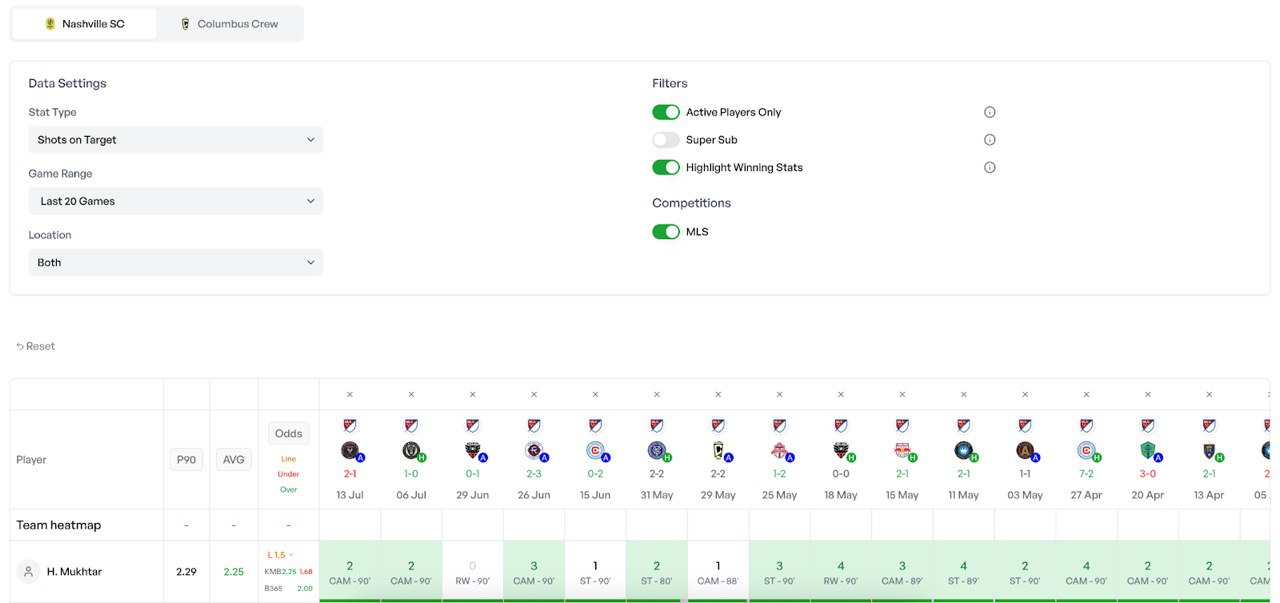Click the 7-2 score on 27 Apr
Viewport: 1280px width, 603px height.
[1086, 474]
